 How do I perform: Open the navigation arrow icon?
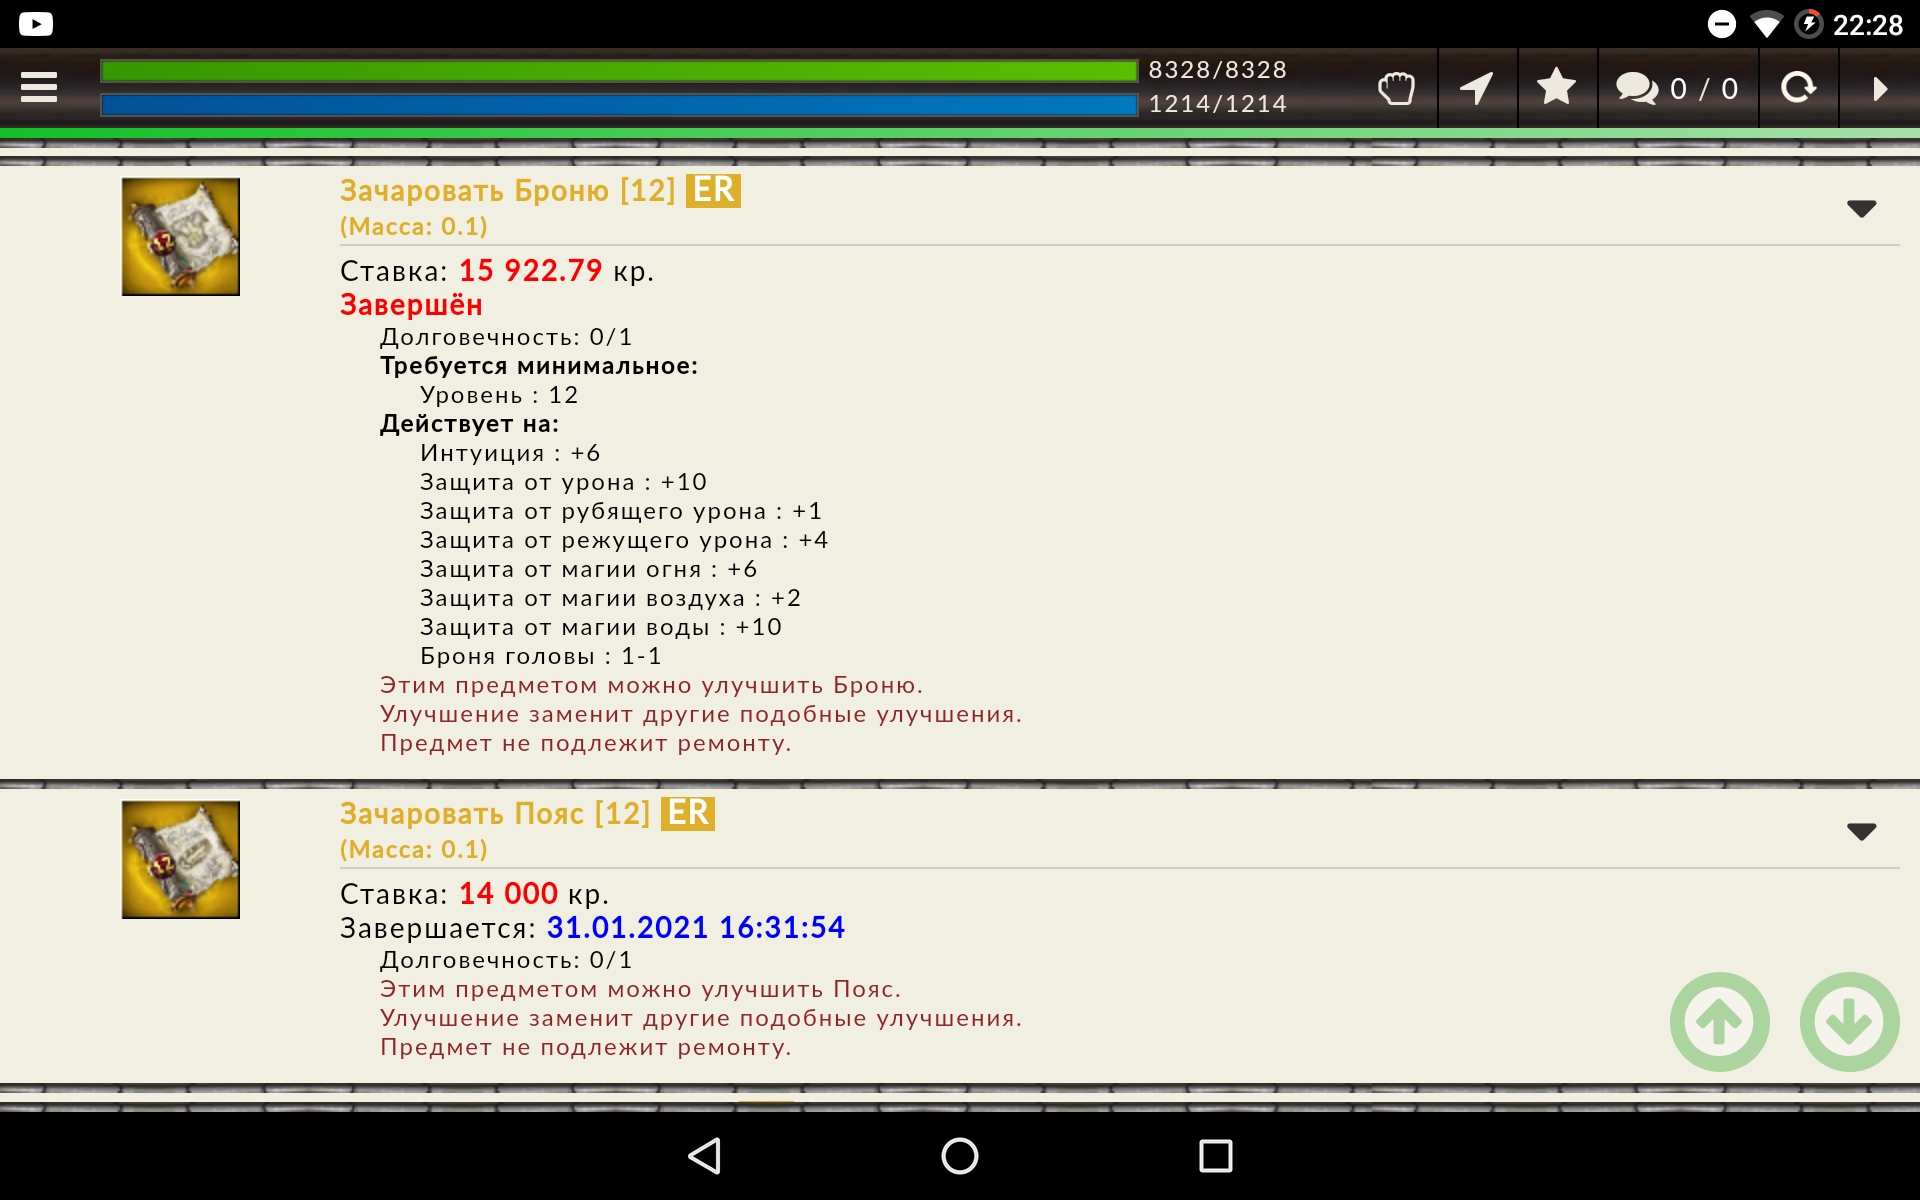tap(1477, 88)
